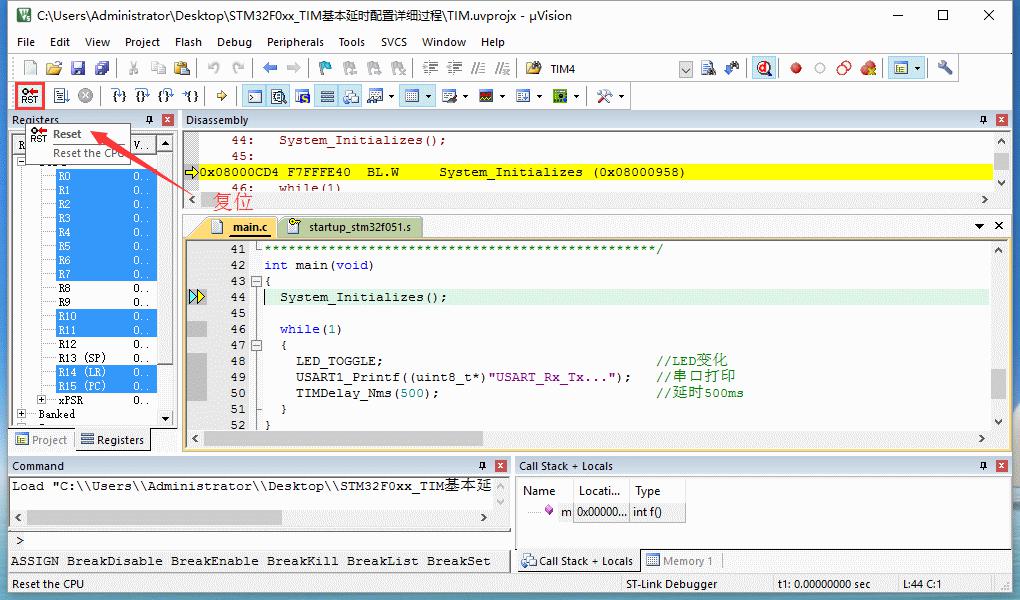This screenshot has width=1020, height=600.
Task: Click the 'ST-Link Debugger' status bar text
Action: point(671,584)
